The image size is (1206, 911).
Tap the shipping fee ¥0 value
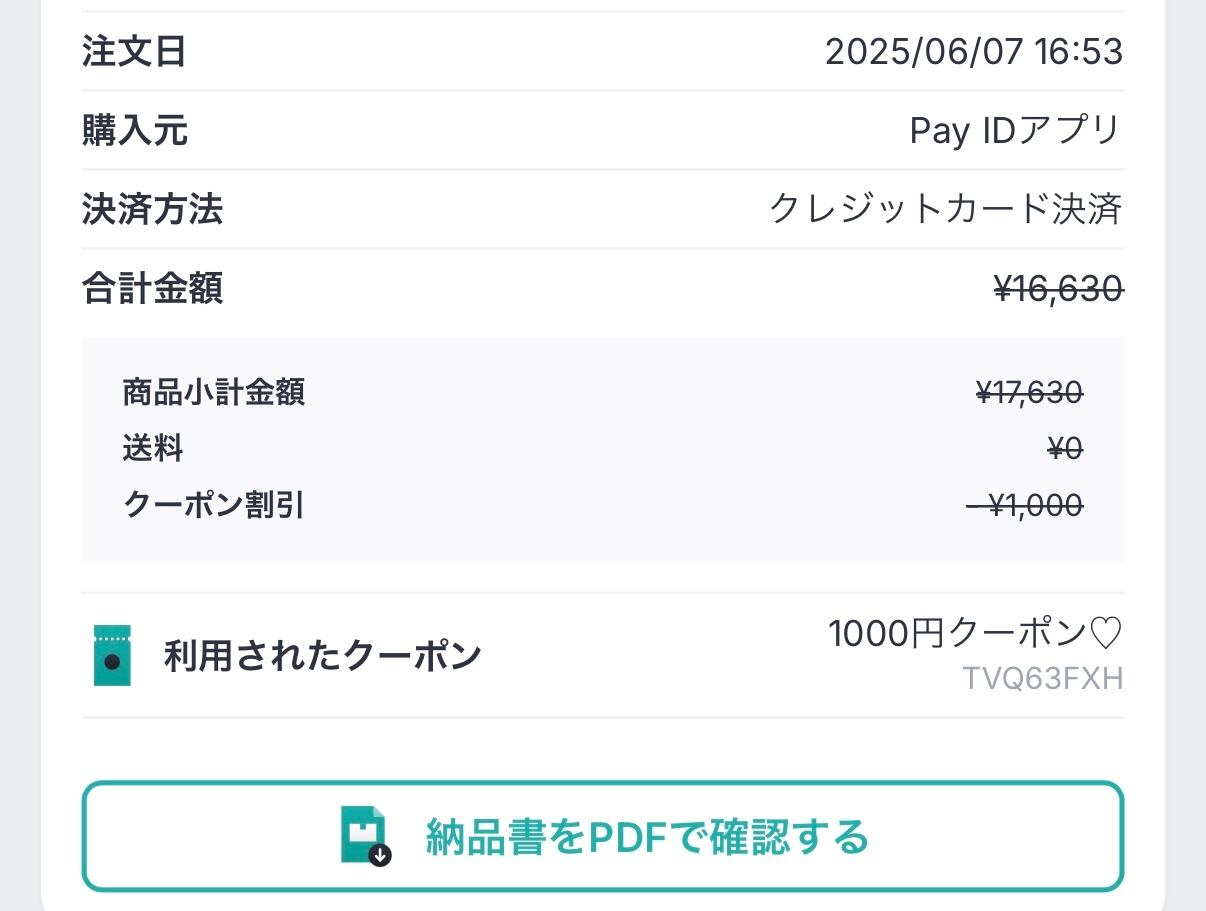[1065, 449]
